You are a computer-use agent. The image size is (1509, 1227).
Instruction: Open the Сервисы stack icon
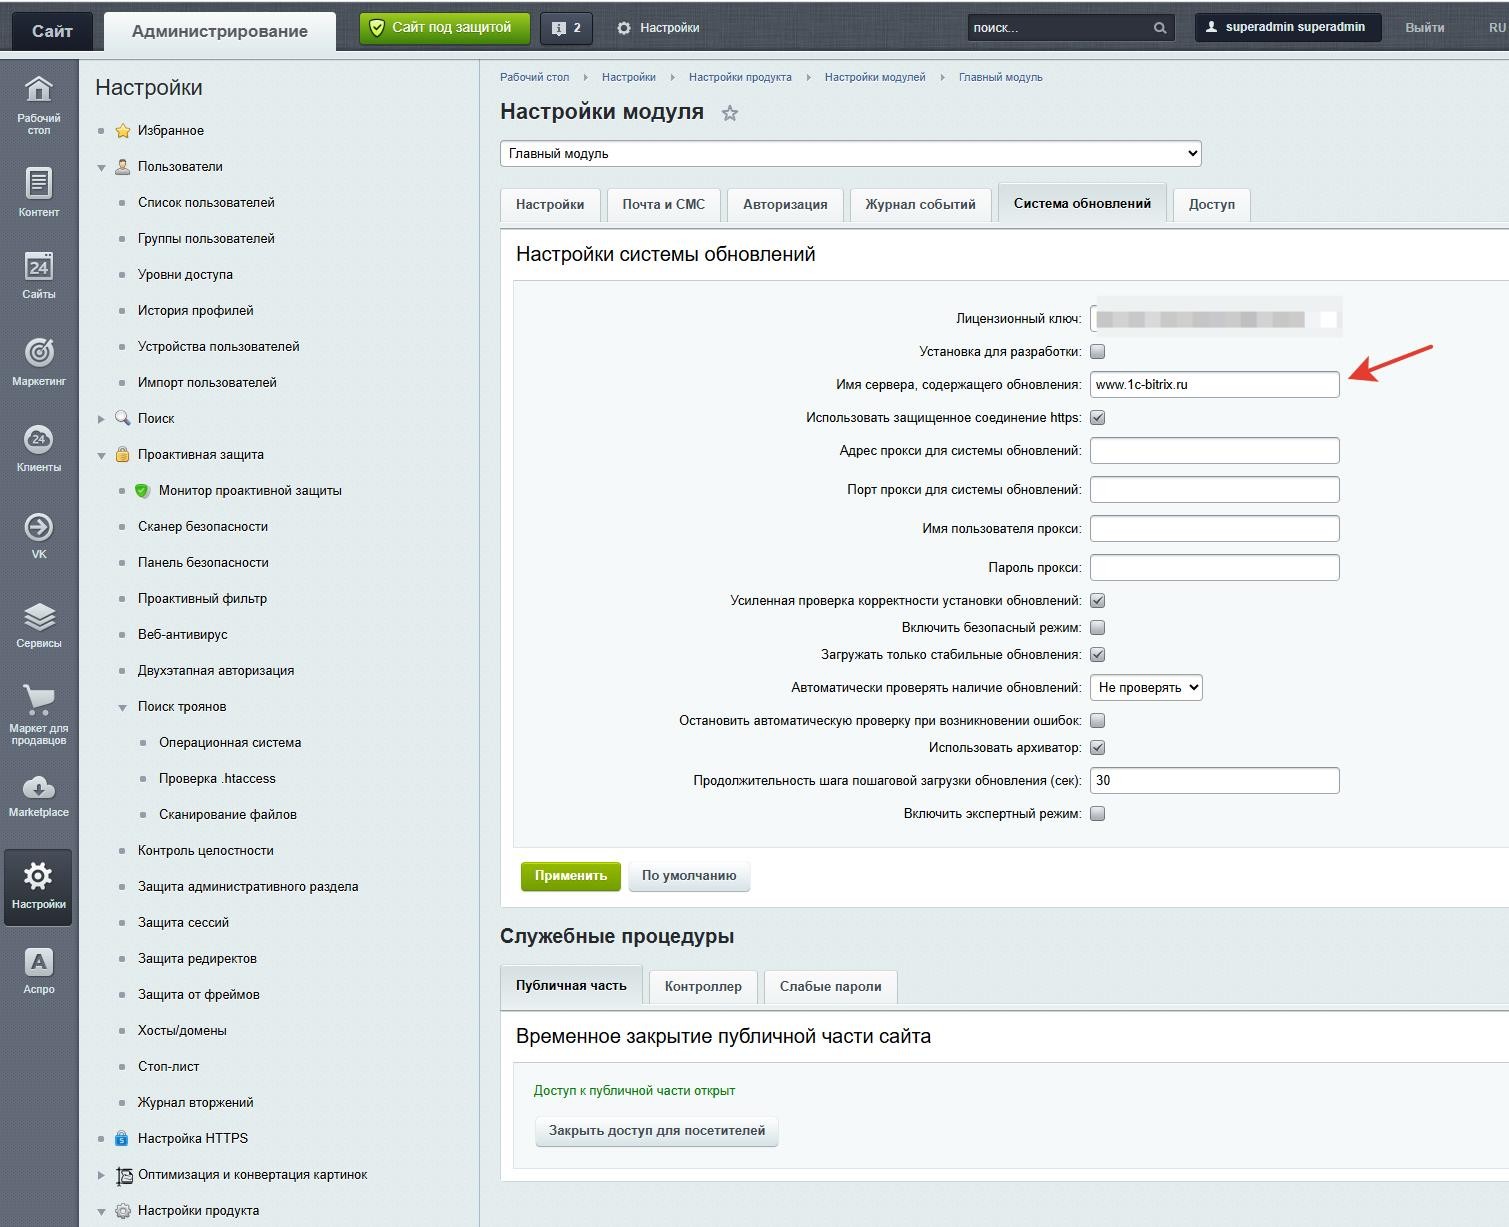pyautogui.click(x=38, y=617)
